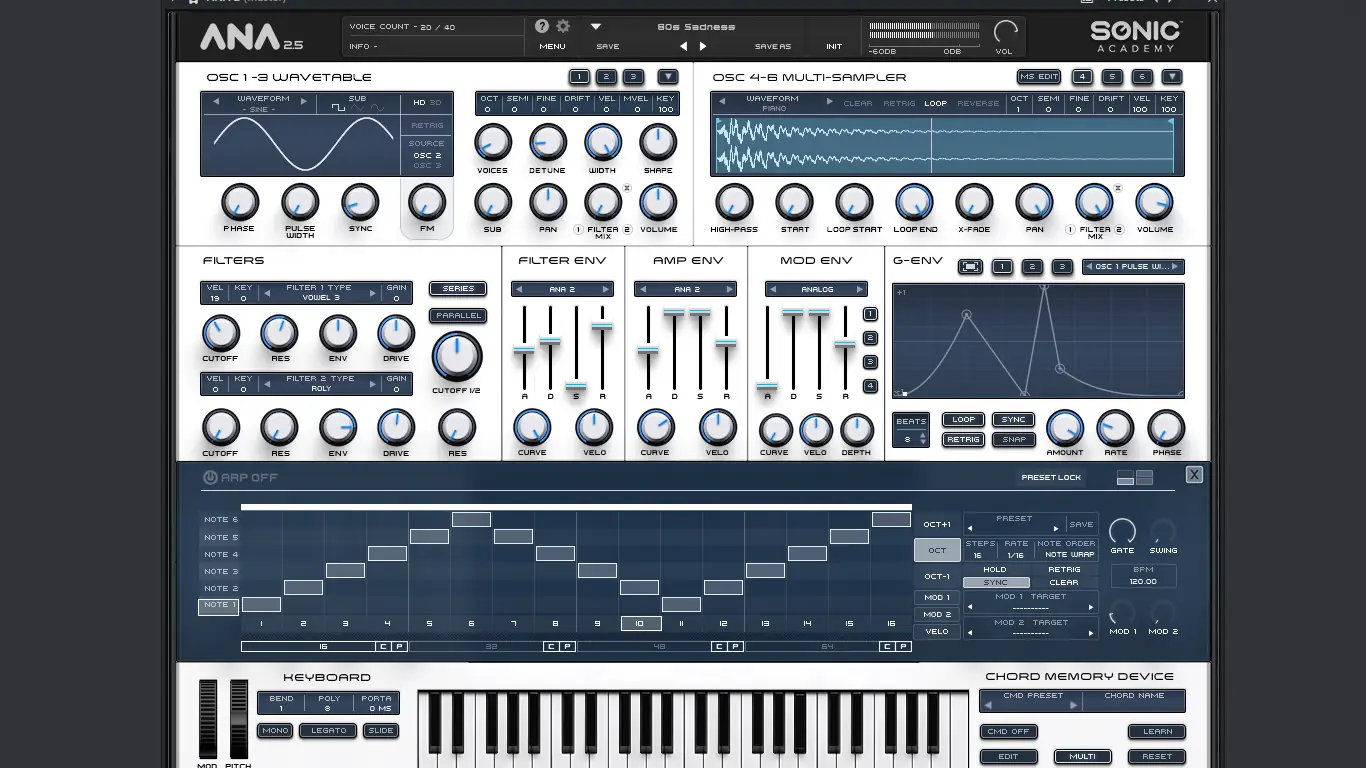Image resolution: width=1366 pixels, height=768 pixels.
Task: Click the VOICES knob
Action: (492, 143)
